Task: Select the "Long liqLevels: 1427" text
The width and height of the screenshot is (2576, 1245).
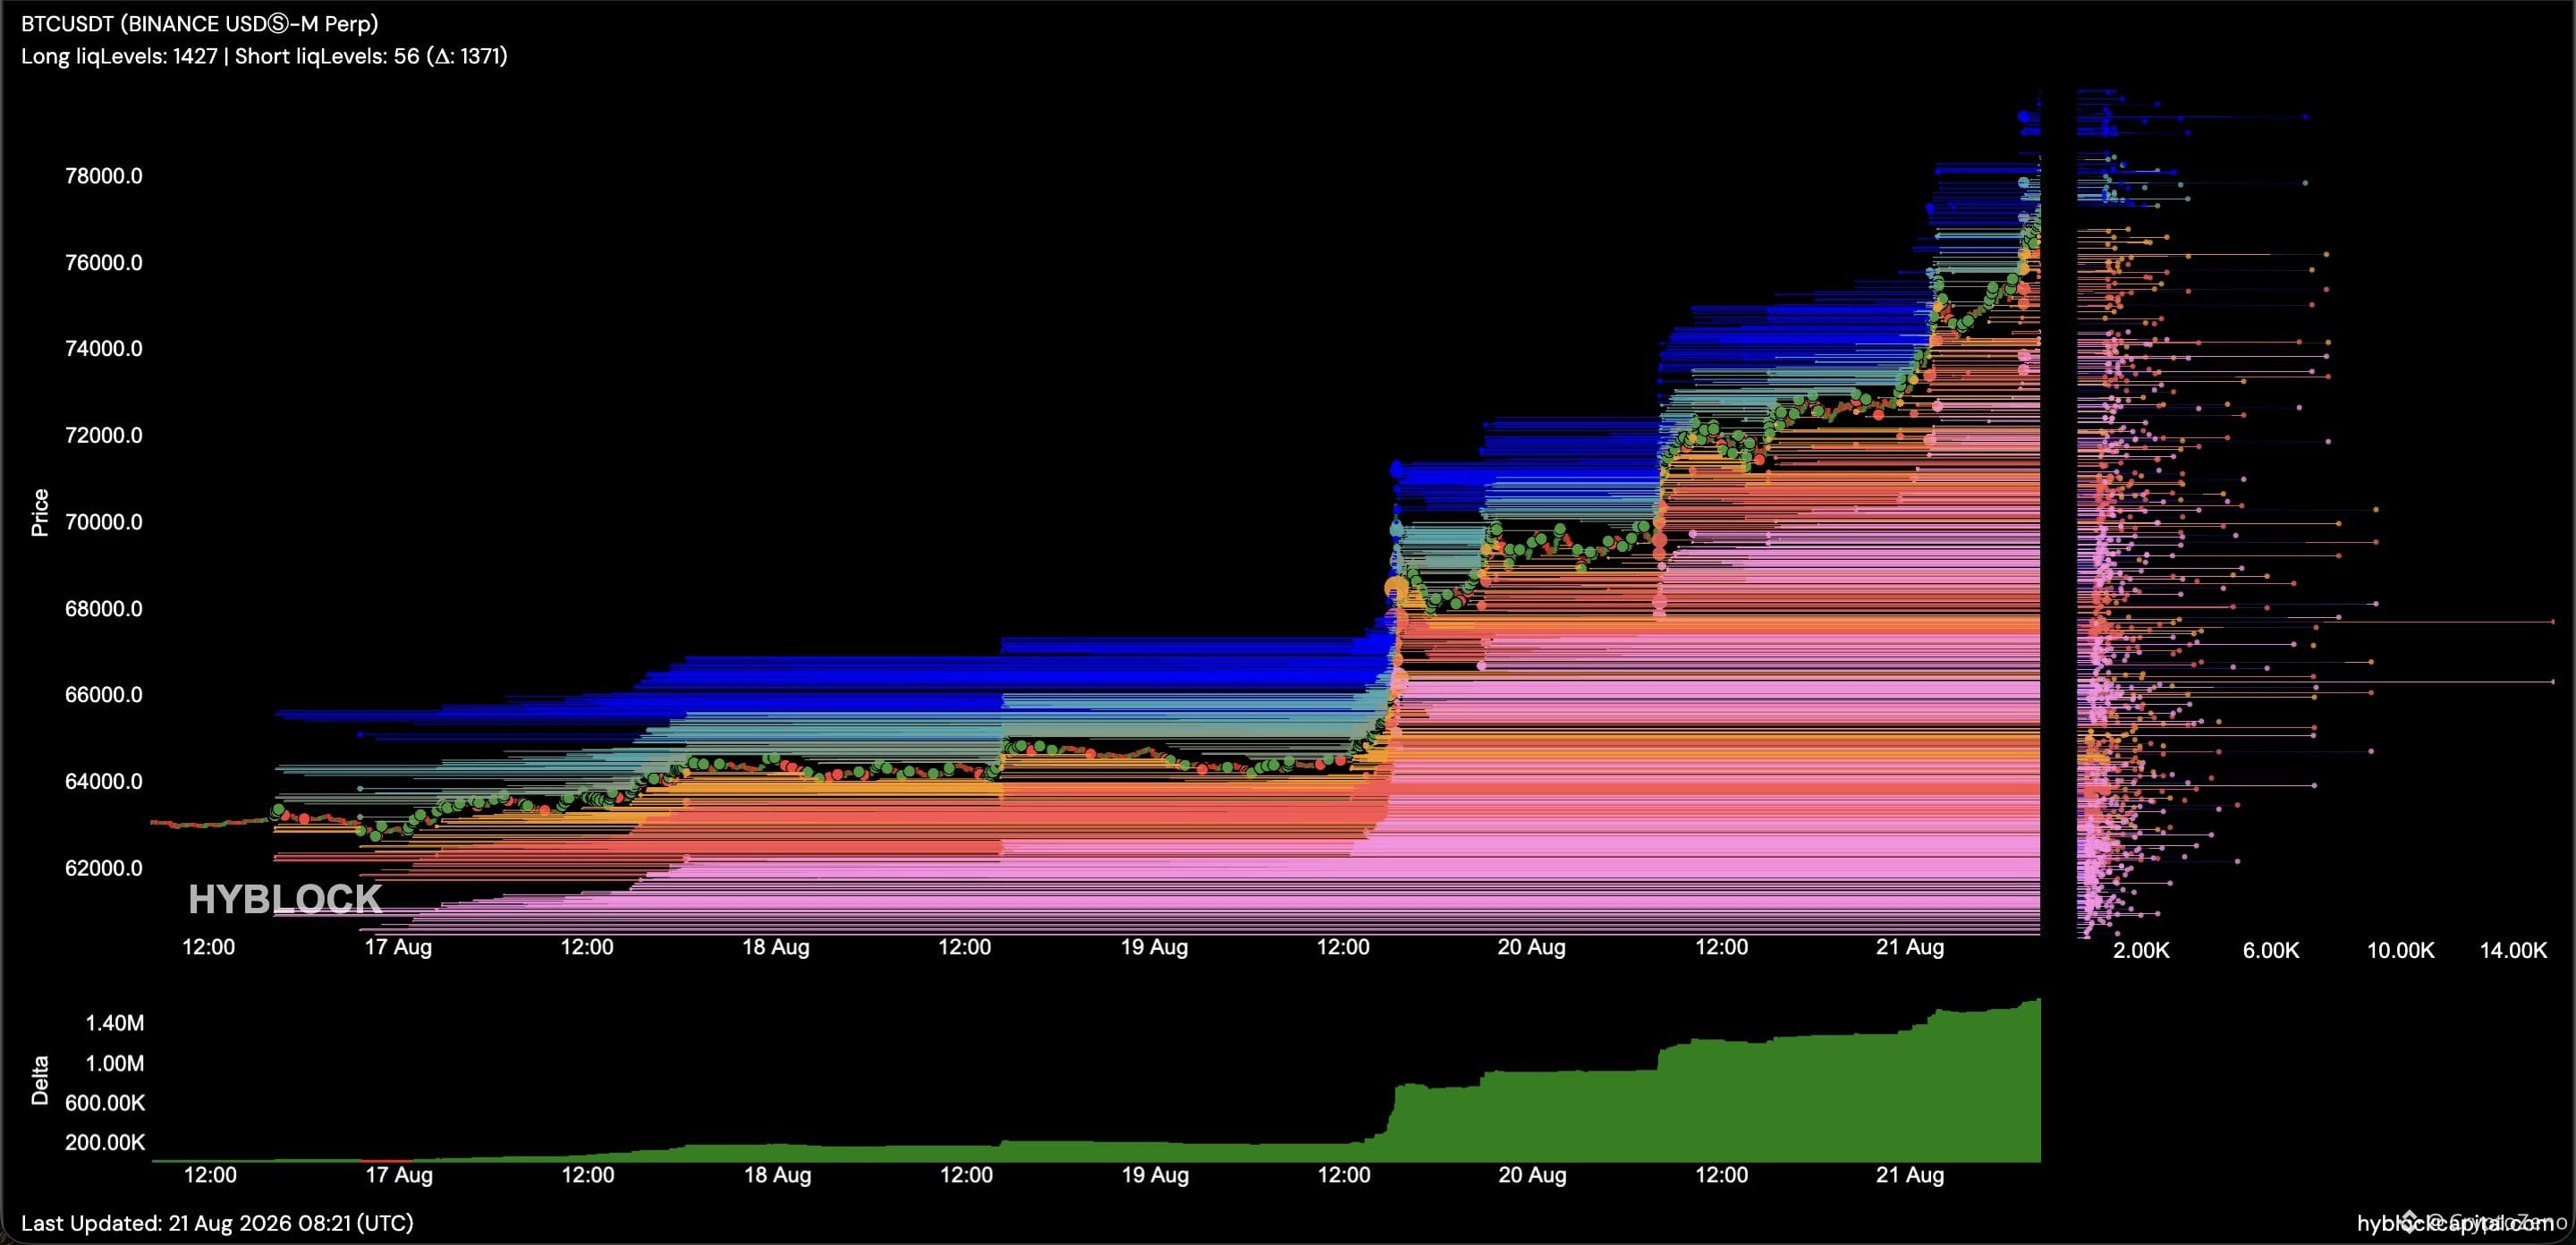Action: pos(119,56)
